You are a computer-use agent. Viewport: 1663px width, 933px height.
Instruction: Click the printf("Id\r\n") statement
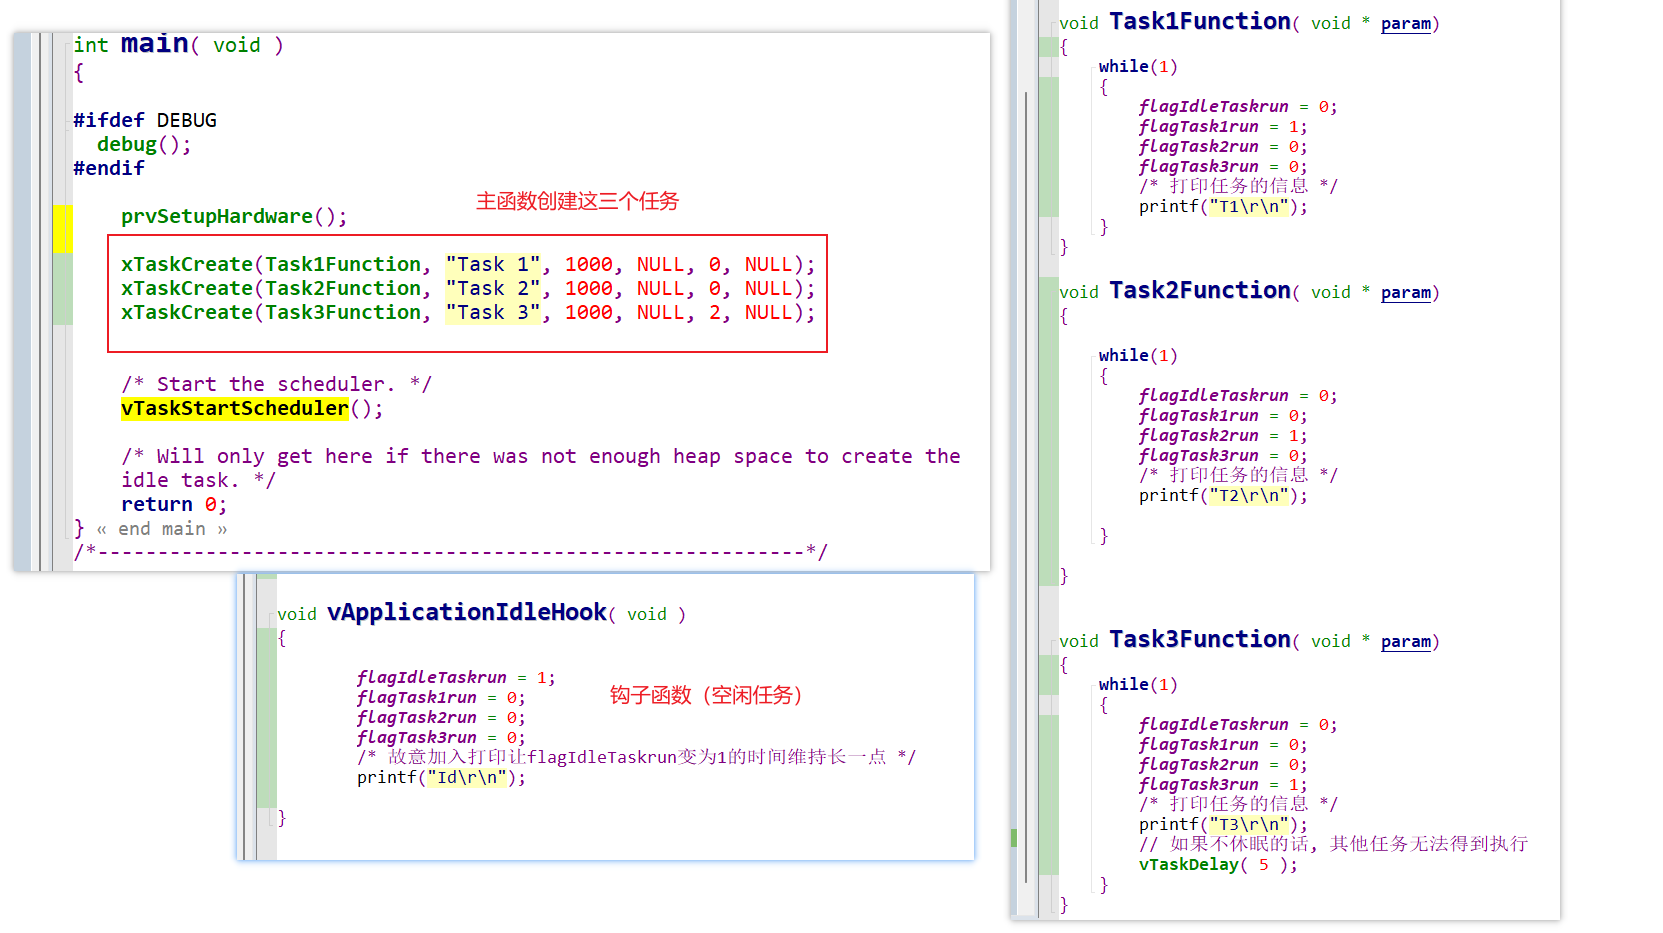[441, 777]
